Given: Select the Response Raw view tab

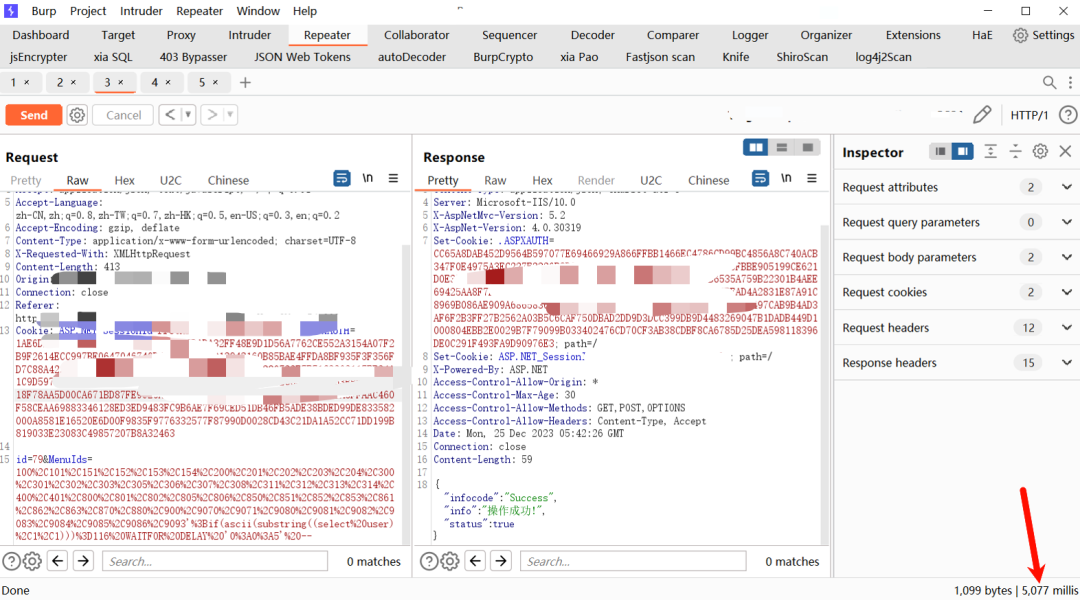Looking at the screenshot, I should coord(495,180).
